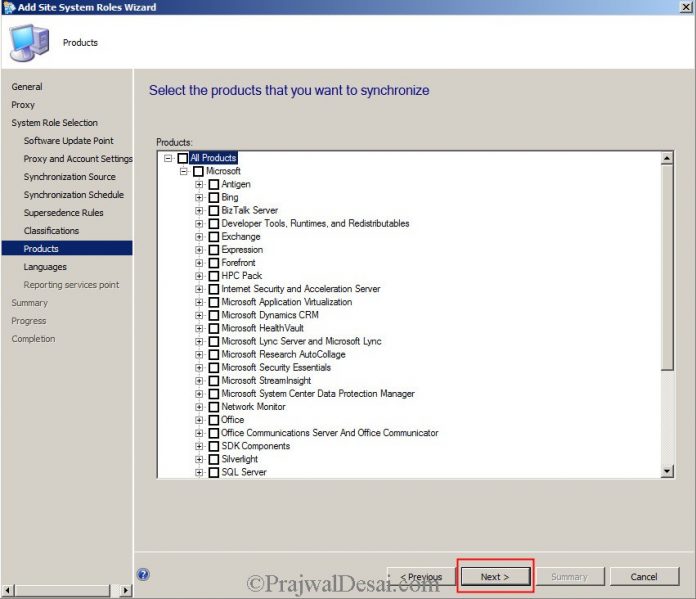Check the Silverlight checkbox
The height and width of the screenshot is (599, 696).
click(x=214, y=459)
